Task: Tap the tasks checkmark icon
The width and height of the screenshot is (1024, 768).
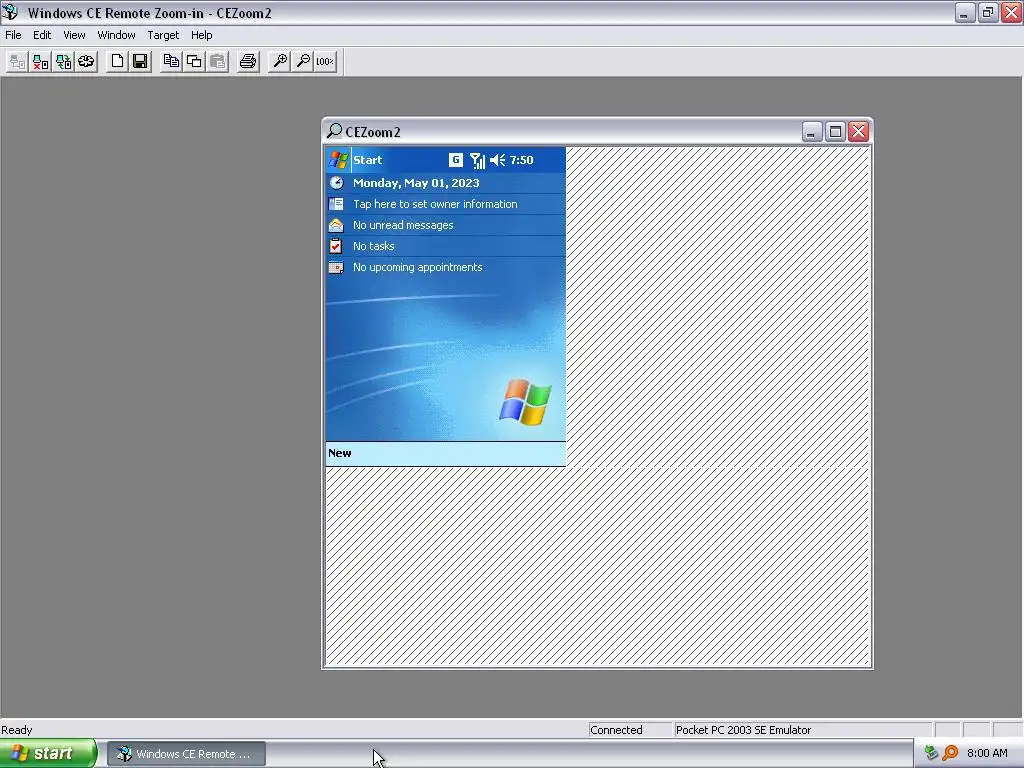Action: 336,246
